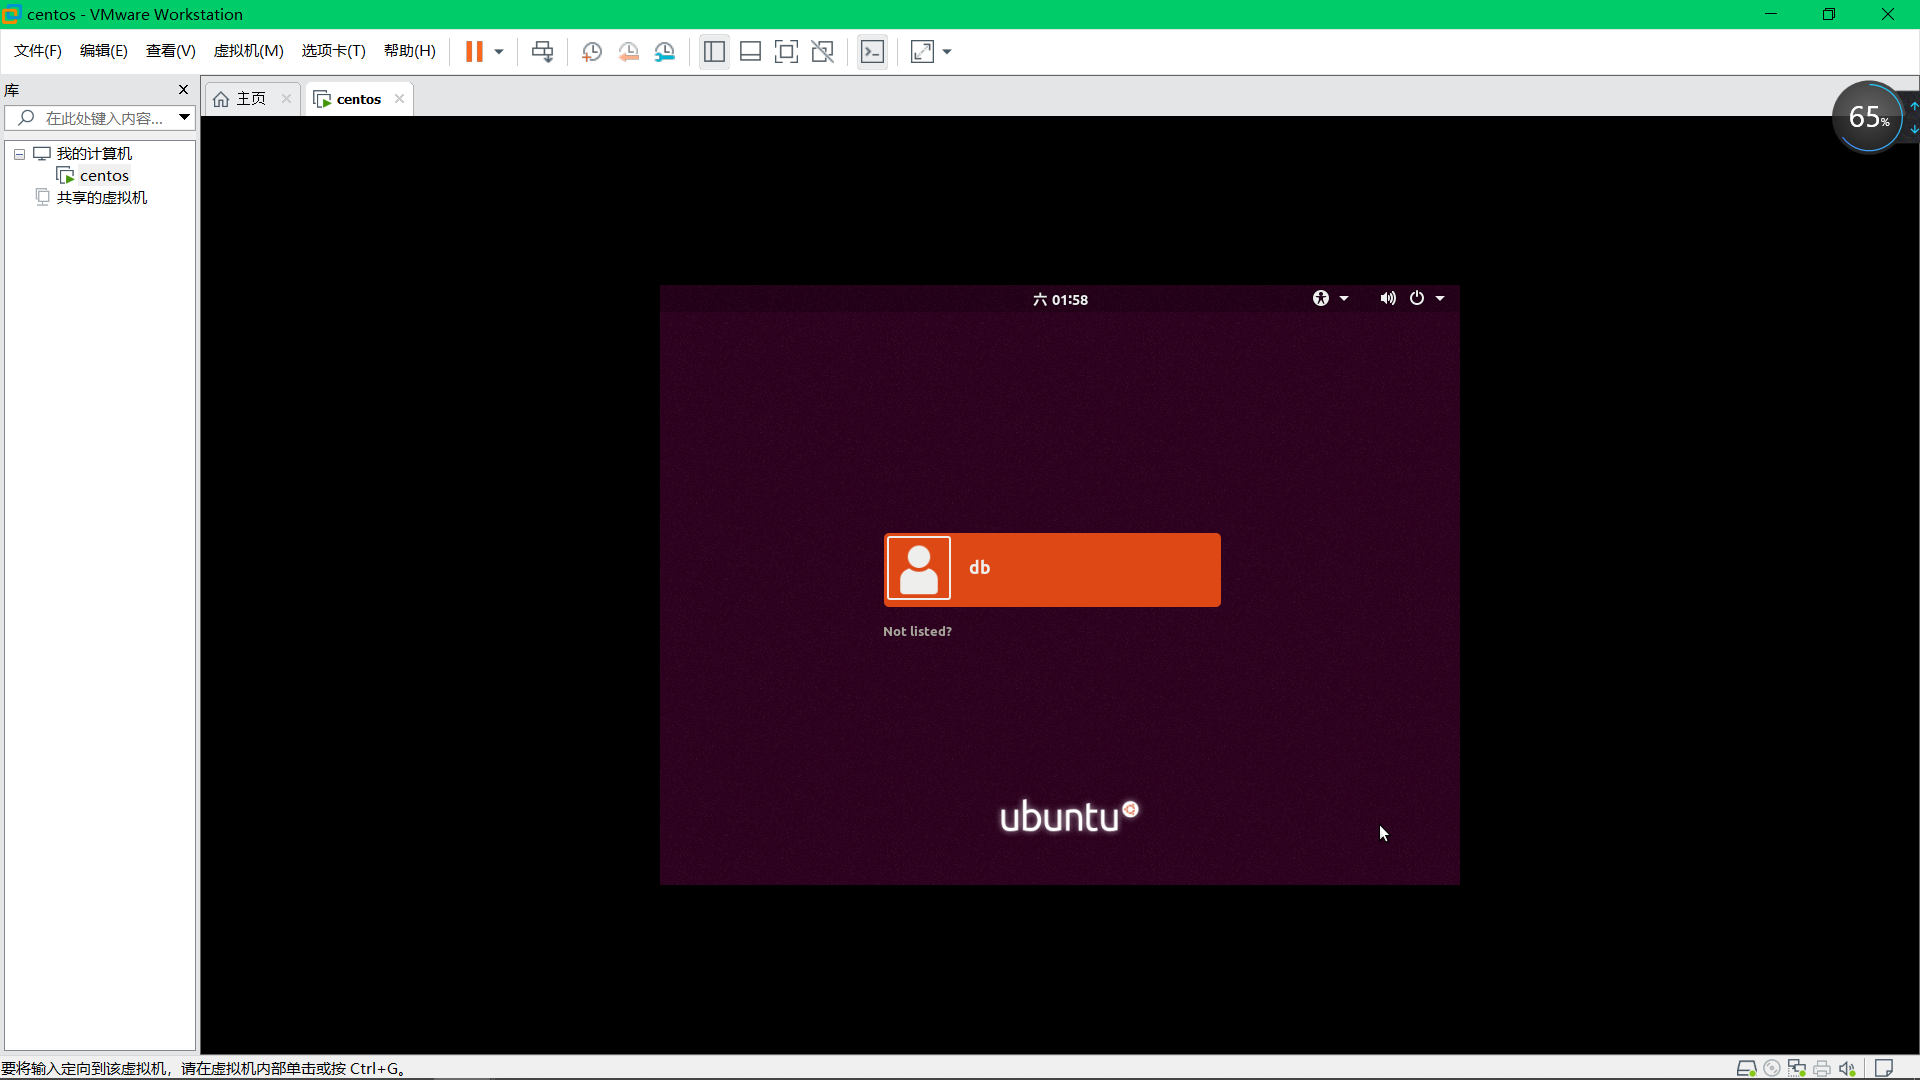Open the library search dropdown arrow

coord(185,118)
